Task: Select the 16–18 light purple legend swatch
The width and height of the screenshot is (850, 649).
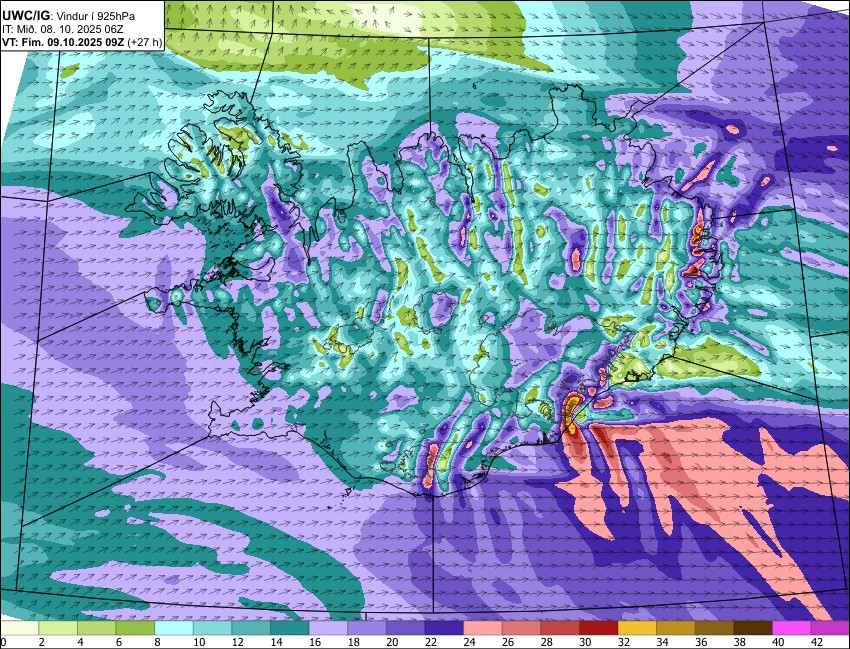Action: pos(328,628)
